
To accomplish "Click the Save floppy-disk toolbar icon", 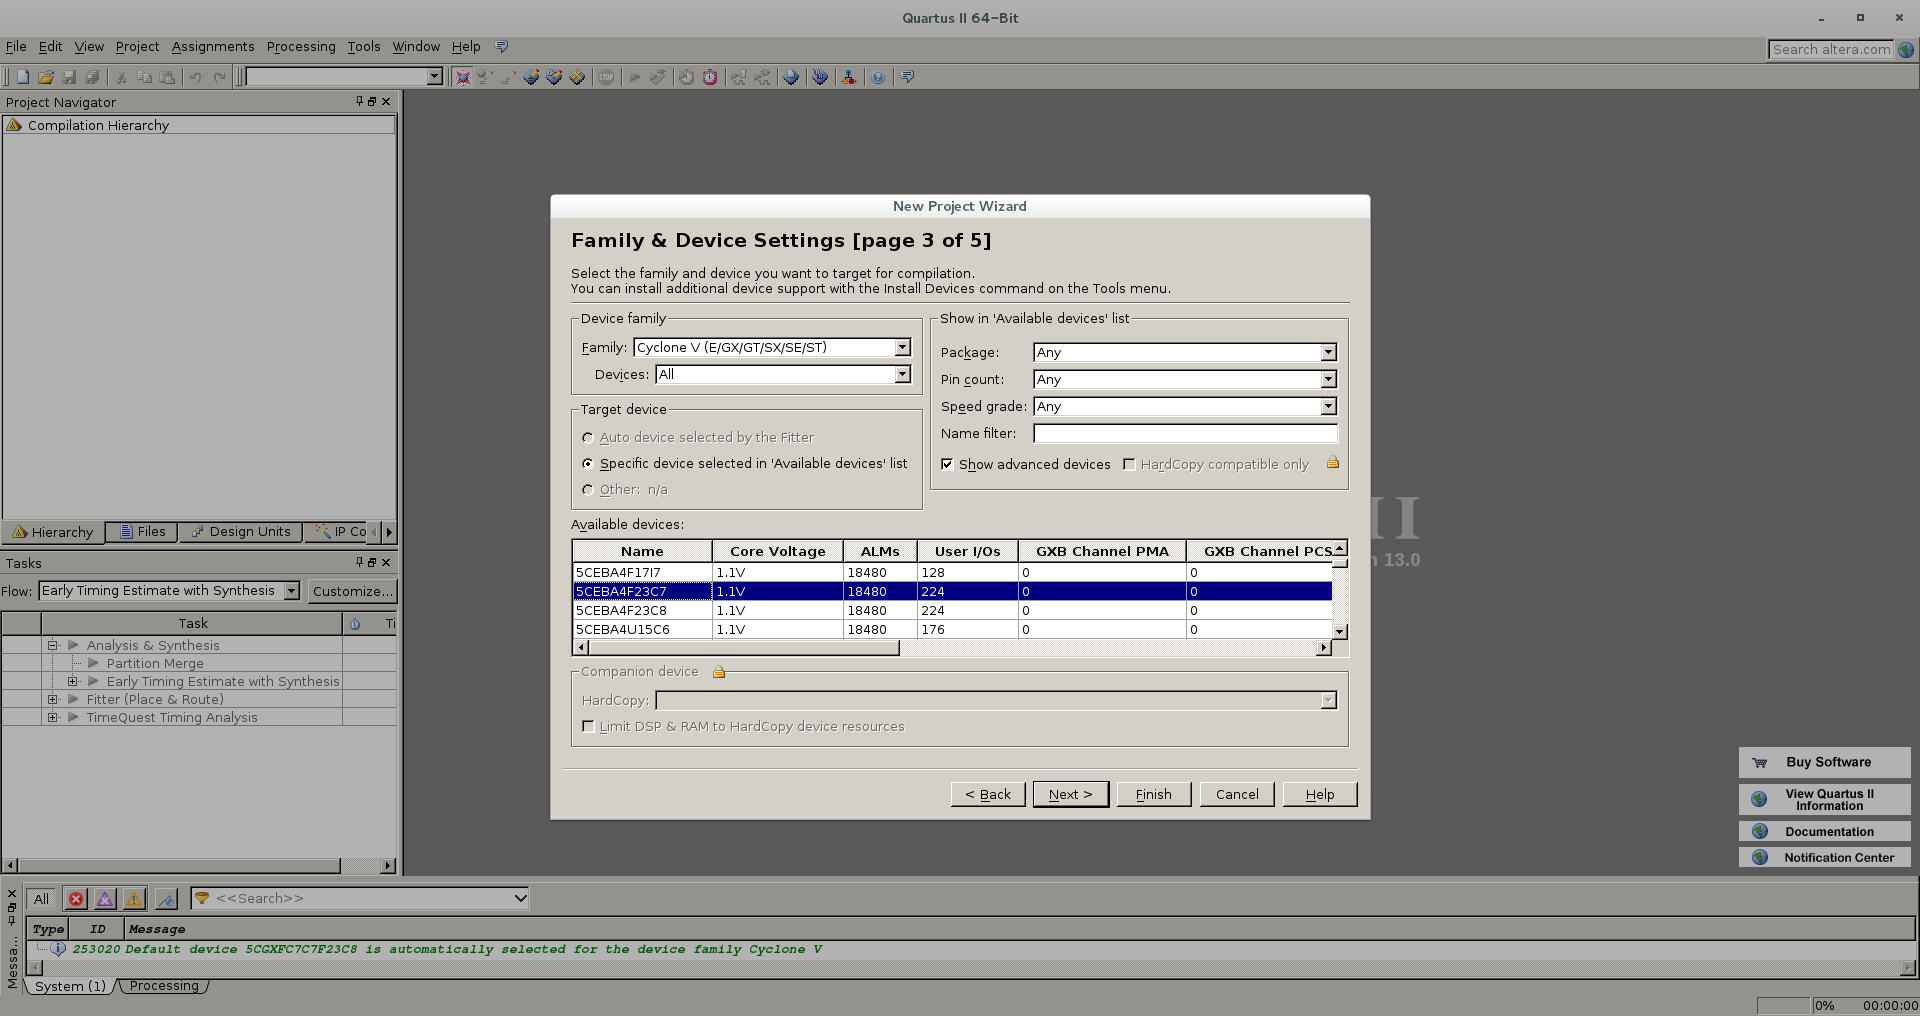I will tap(69, 77).
